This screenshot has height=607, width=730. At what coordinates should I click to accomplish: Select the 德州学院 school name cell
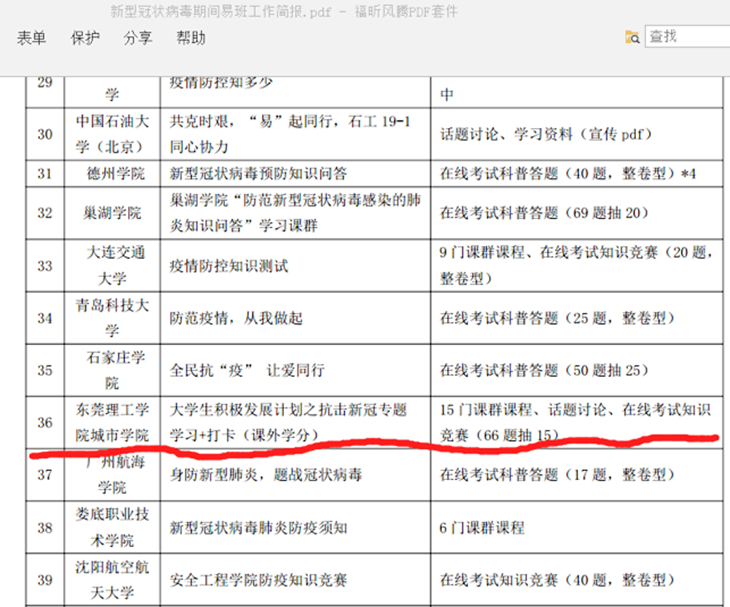(112, 173)
